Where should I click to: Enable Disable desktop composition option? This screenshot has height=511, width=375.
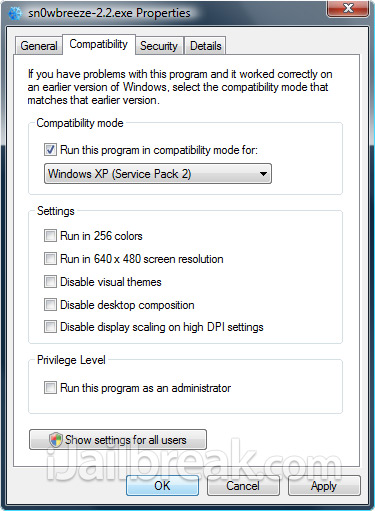click(50, 304)
